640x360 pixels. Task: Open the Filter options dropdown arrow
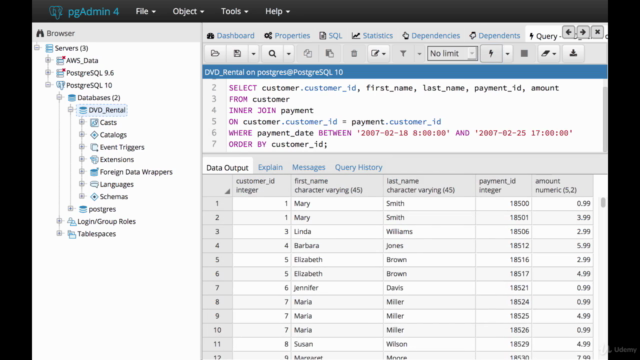point(419,53)
